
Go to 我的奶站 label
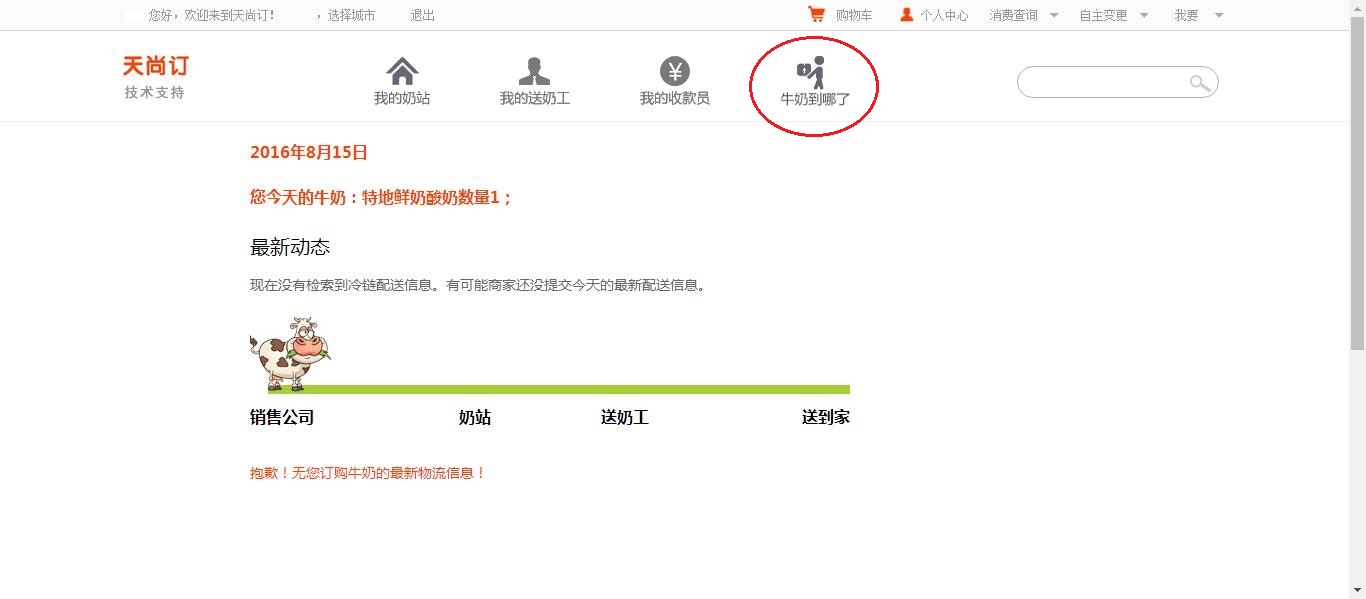click(x=402, y=99)
